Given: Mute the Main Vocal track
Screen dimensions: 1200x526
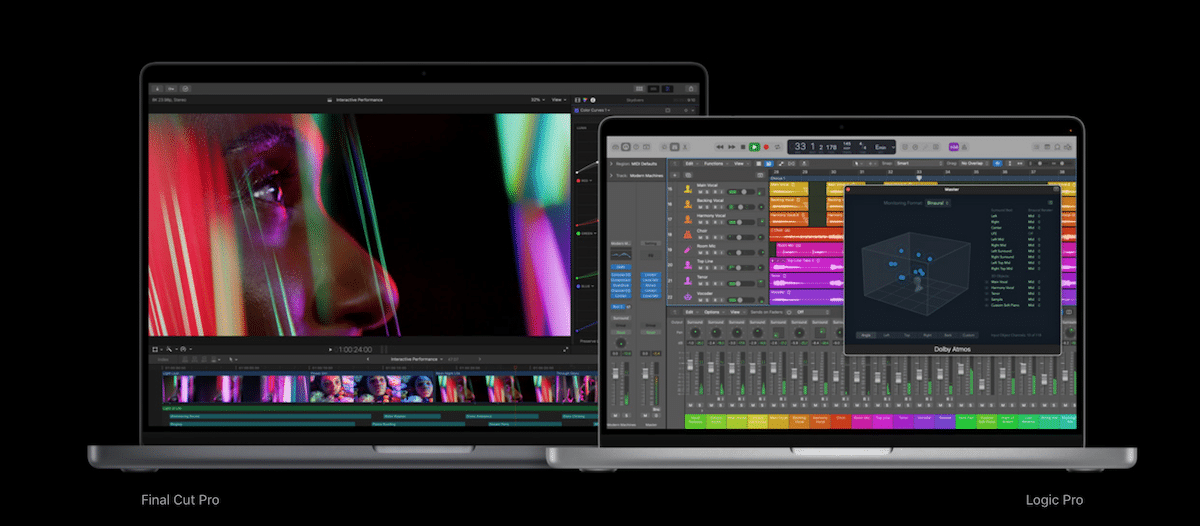Looking at the screenshot, I should 700,192.
